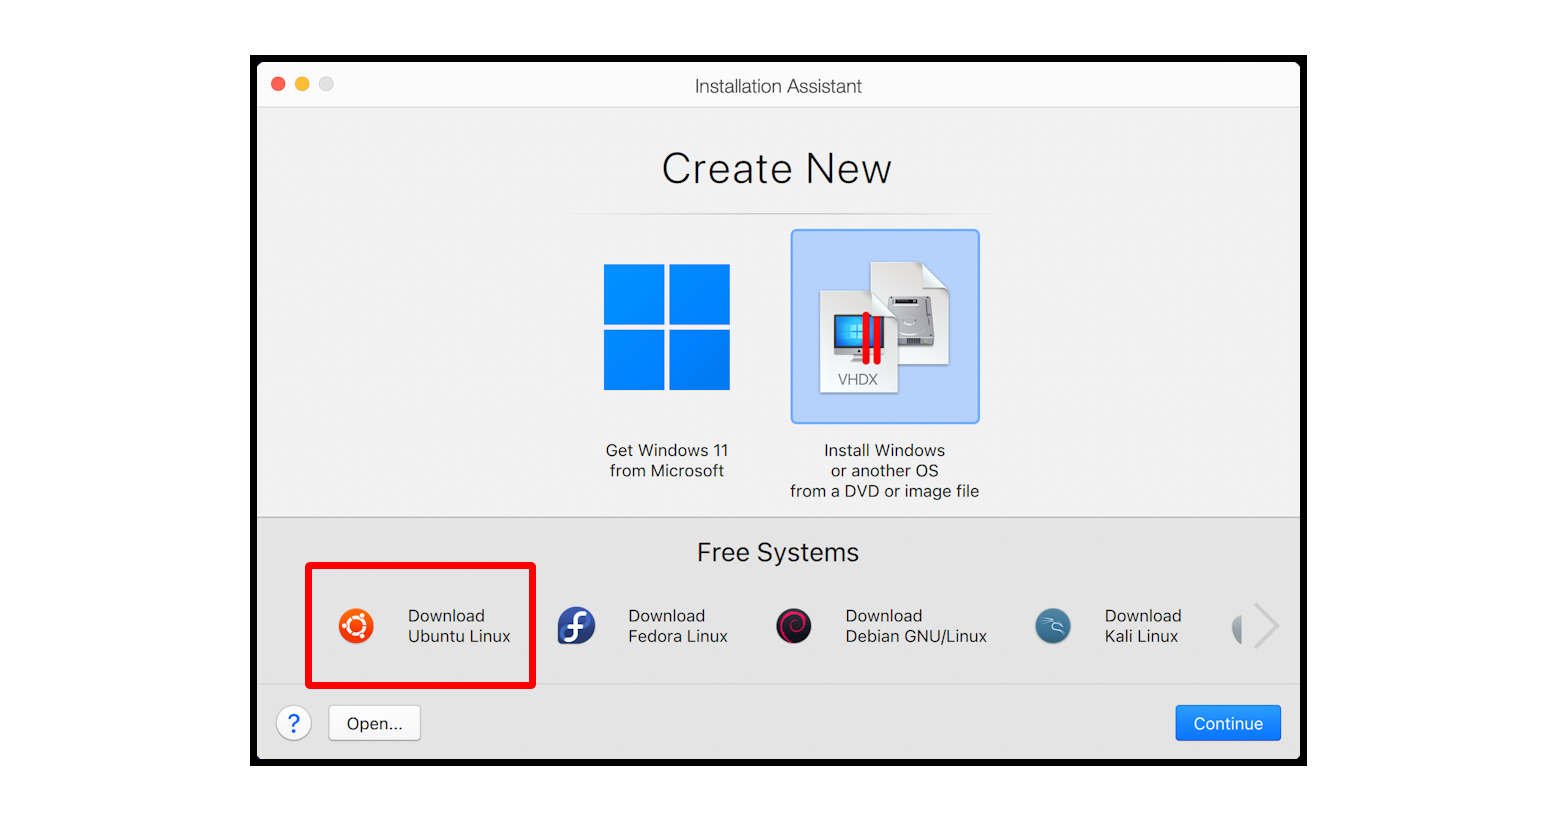Select the VHDX image file install icon
This screenshot has height=821, width=1557.
click(884, 327)
